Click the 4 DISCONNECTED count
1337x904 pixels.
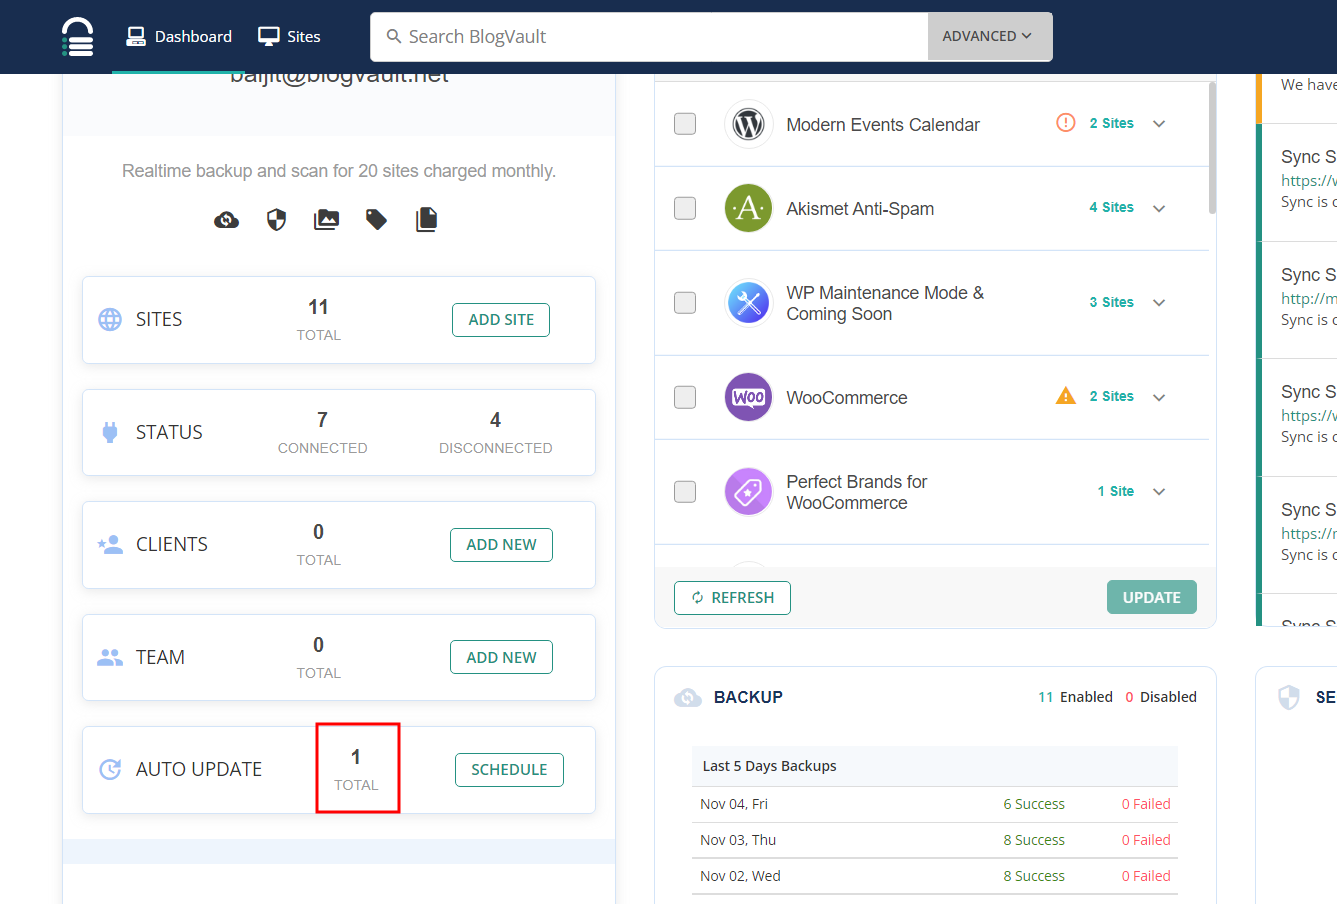[495, 432]
